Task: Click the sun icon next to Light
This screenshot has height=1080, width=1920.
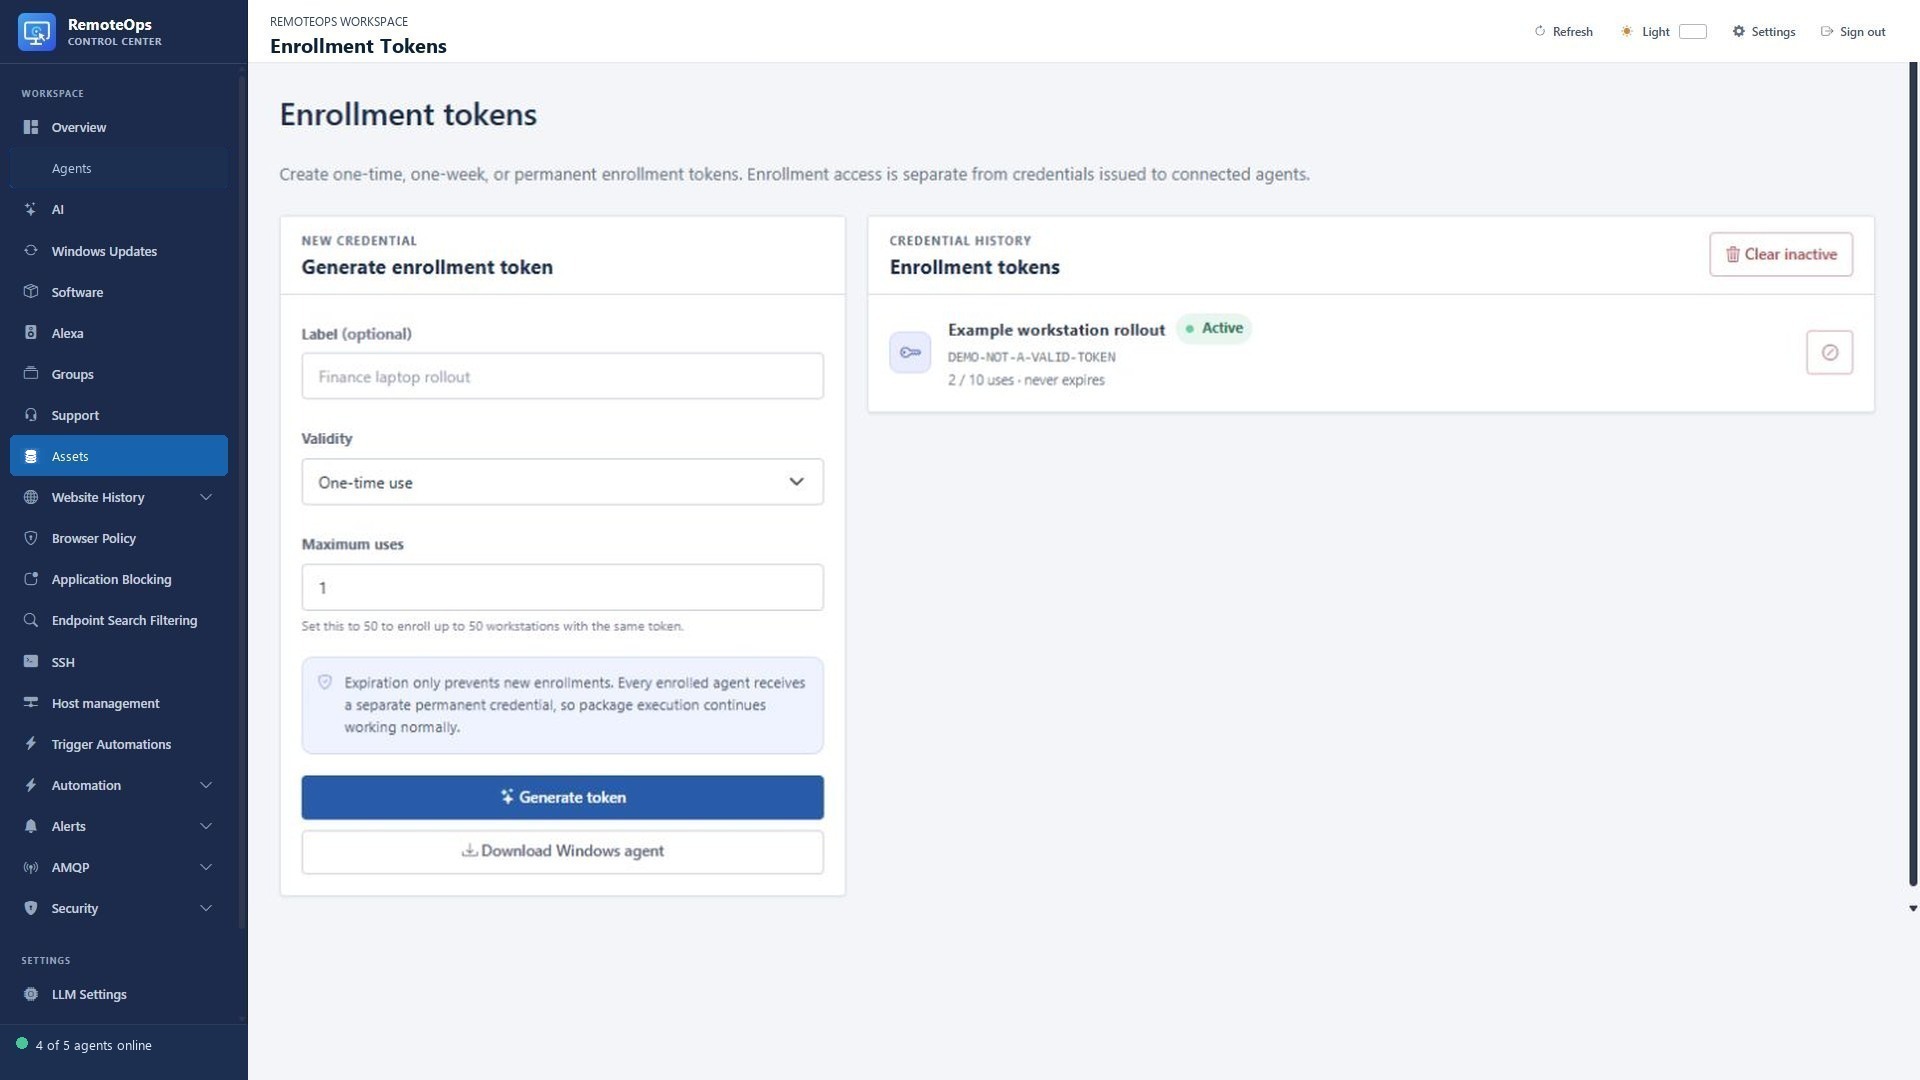Action: click(x=1627, y=32)
